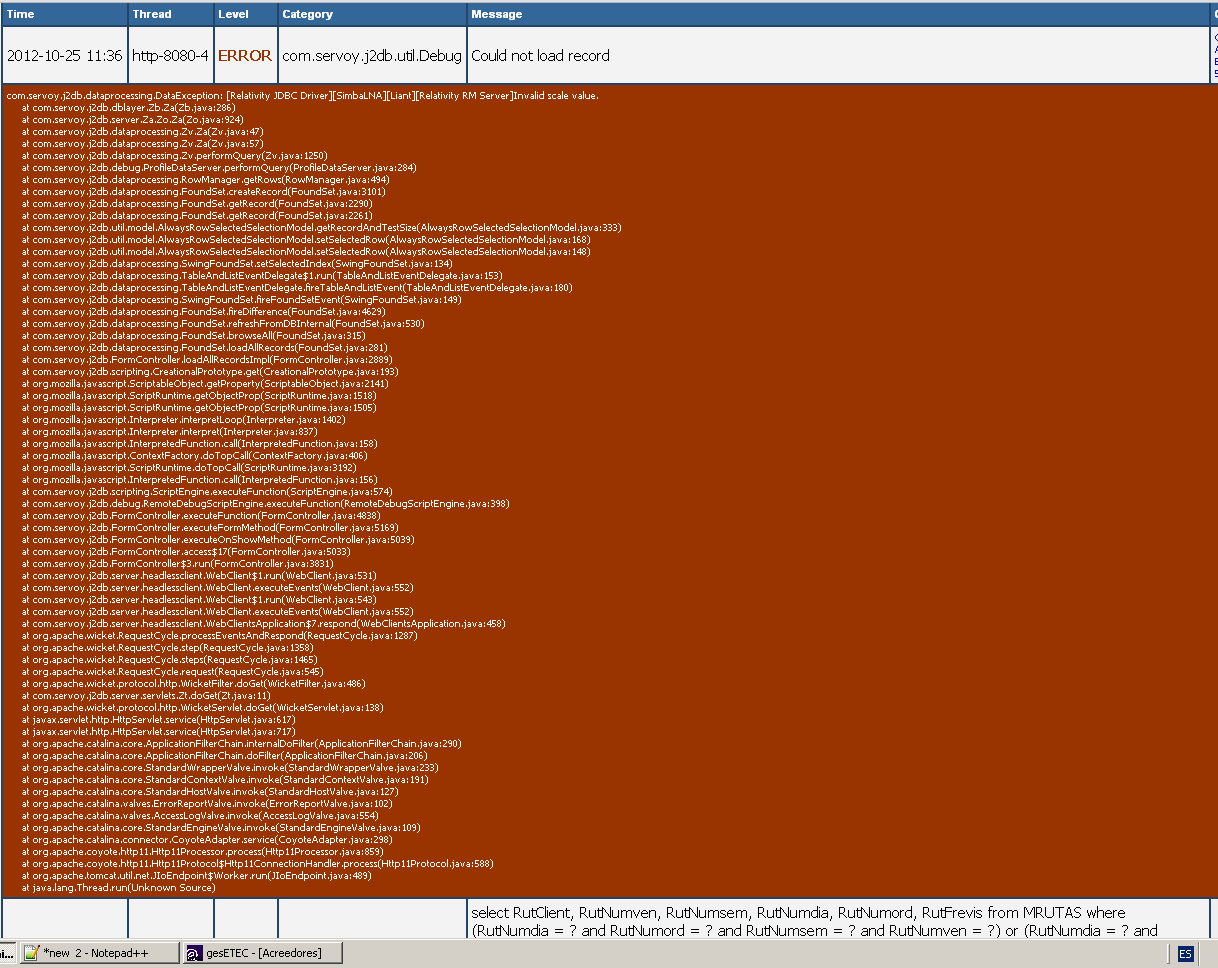Viewport: 1218px width, 968px height.
Task: Click the com.servoy.j2db.util.Debug category cell
Action: click(x=372, y=56)
